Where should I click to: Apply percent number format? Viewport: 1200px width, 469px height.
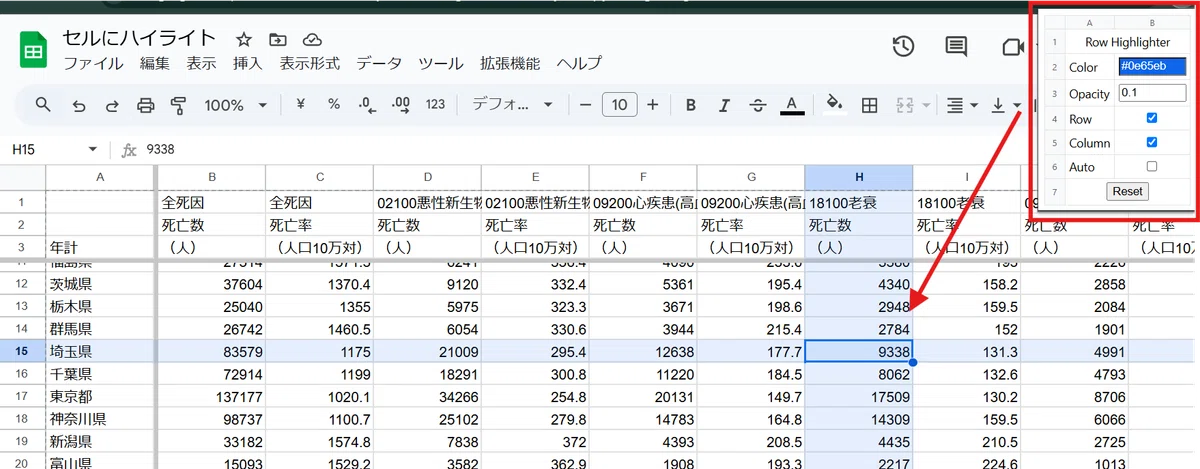334,105
